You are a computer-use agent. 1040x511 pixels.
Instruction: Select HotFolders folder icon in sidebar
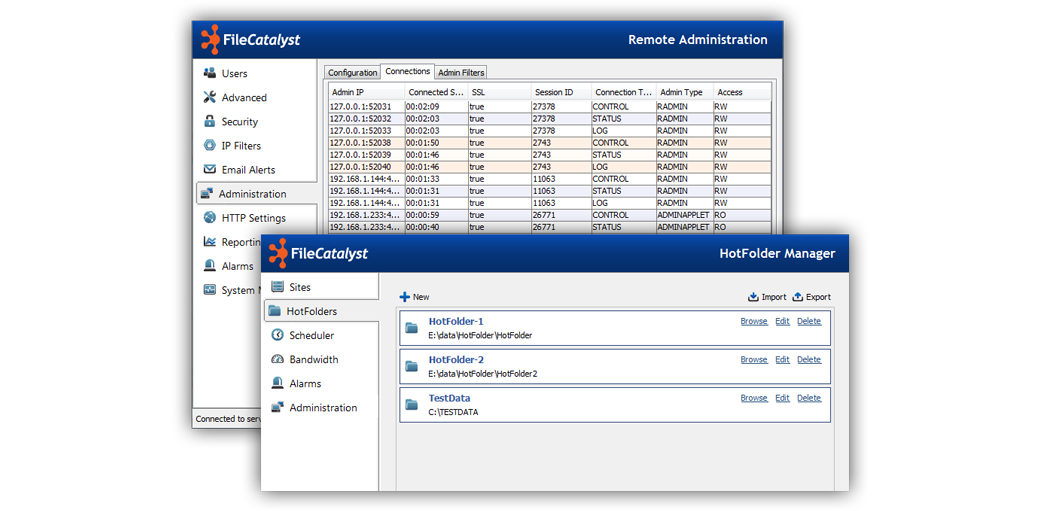tap(275, 311)
